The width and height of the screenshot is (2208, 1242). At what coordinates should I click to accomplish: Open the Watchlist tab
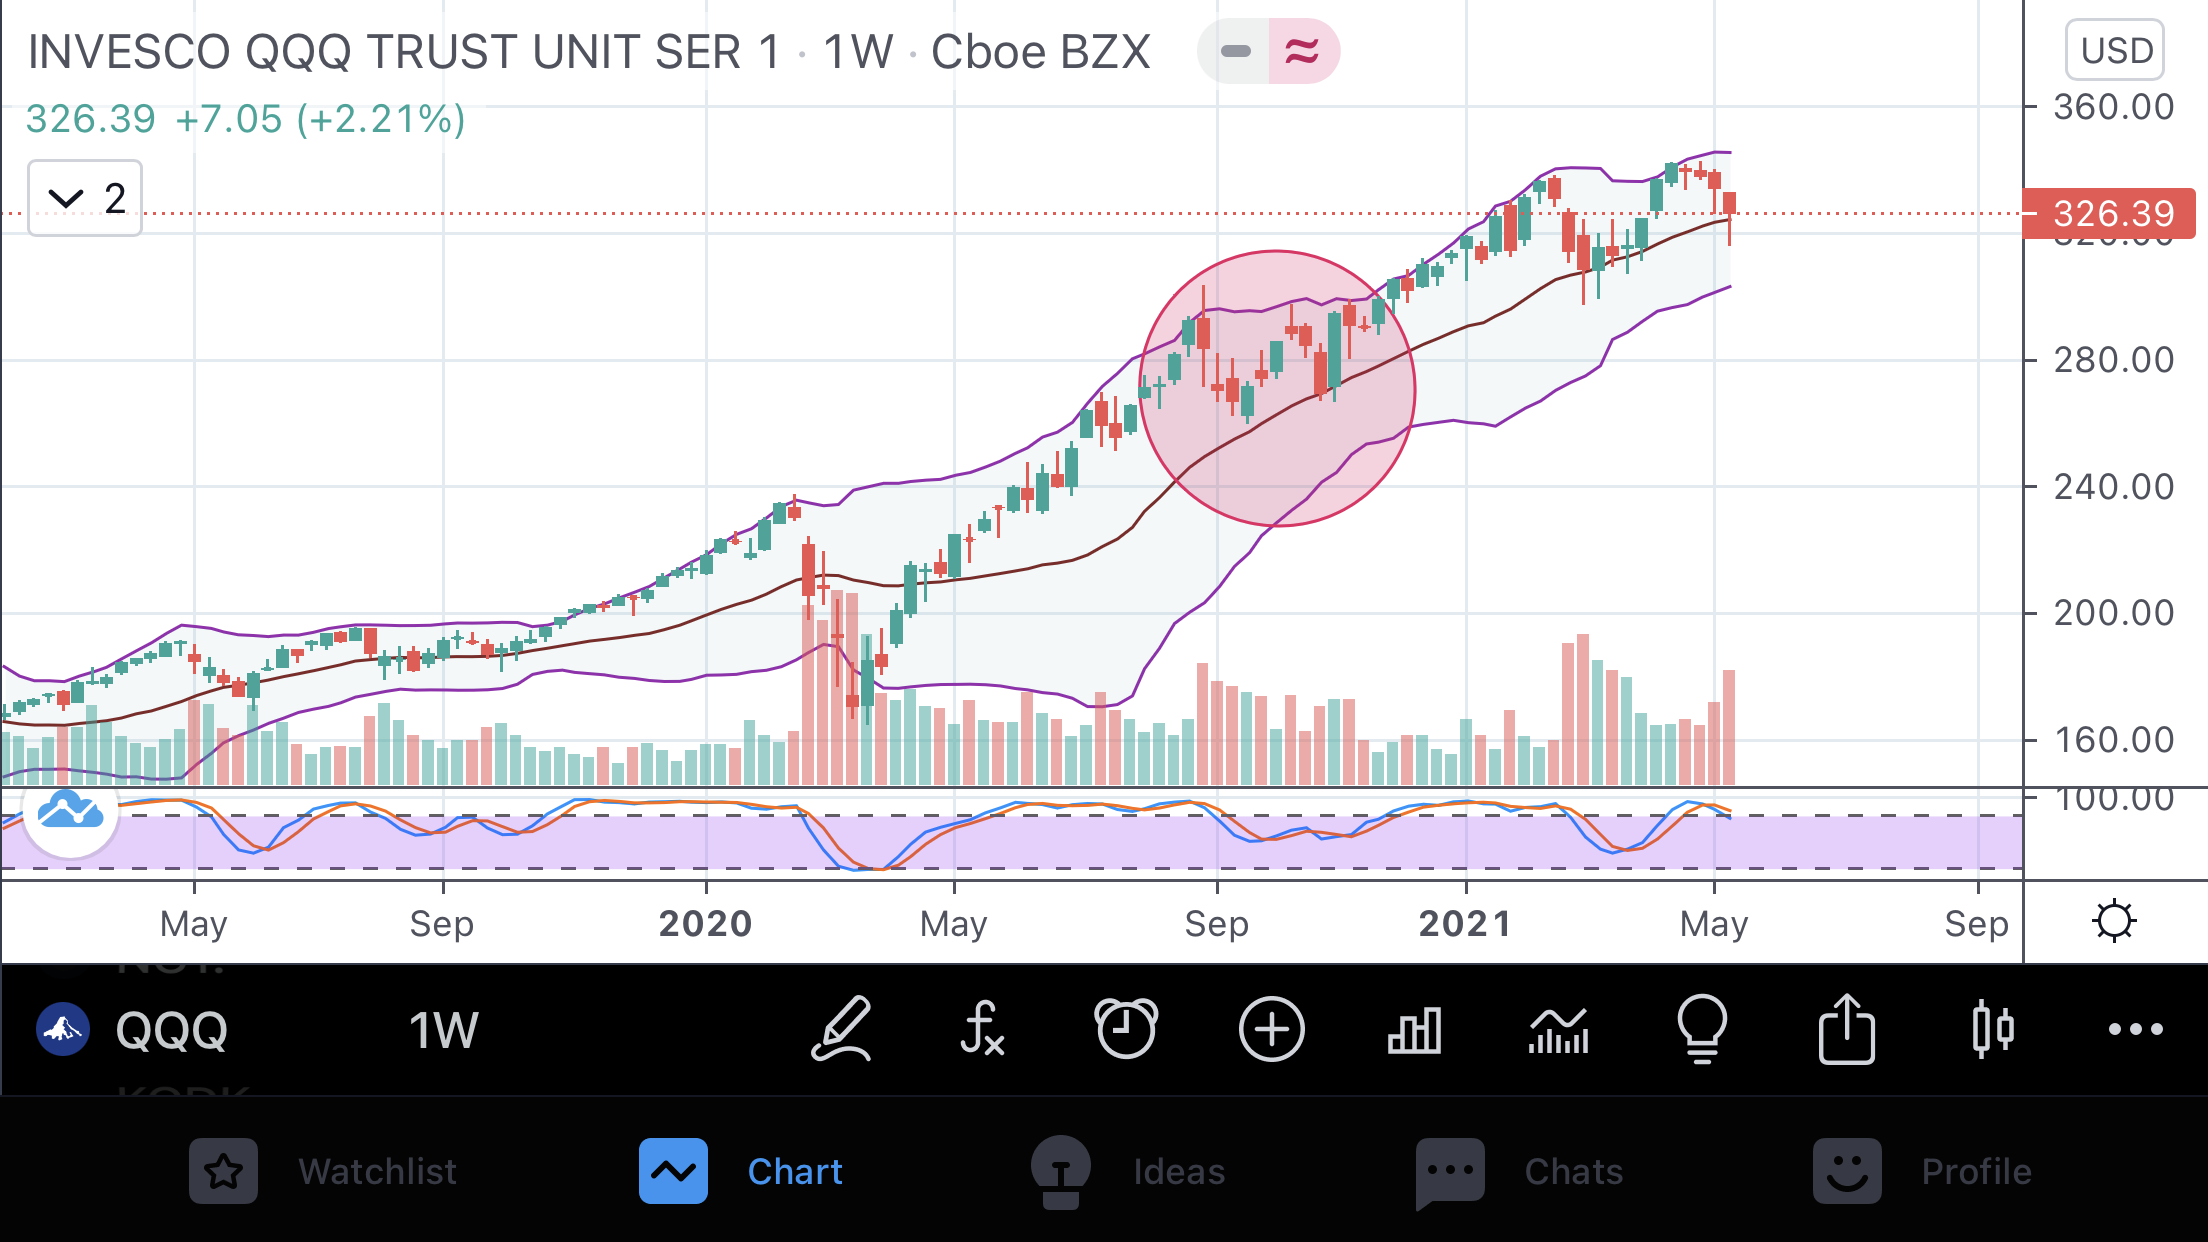(323, 1171)
